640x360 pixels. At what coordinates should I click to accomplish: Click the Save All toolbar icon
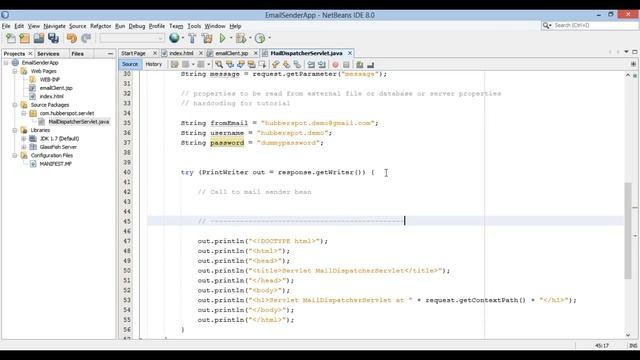pos(53,38)
